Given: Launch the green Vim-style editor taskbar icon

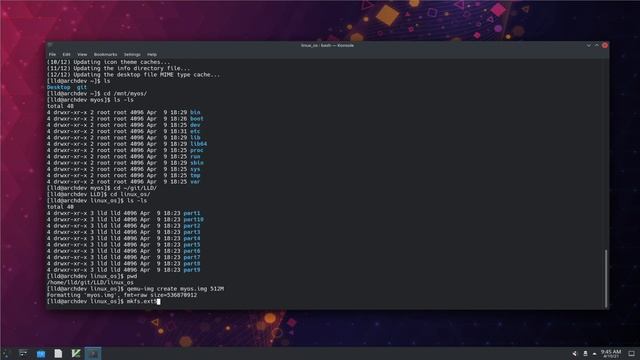Looking at the screenshot, I should pos(76,353).
